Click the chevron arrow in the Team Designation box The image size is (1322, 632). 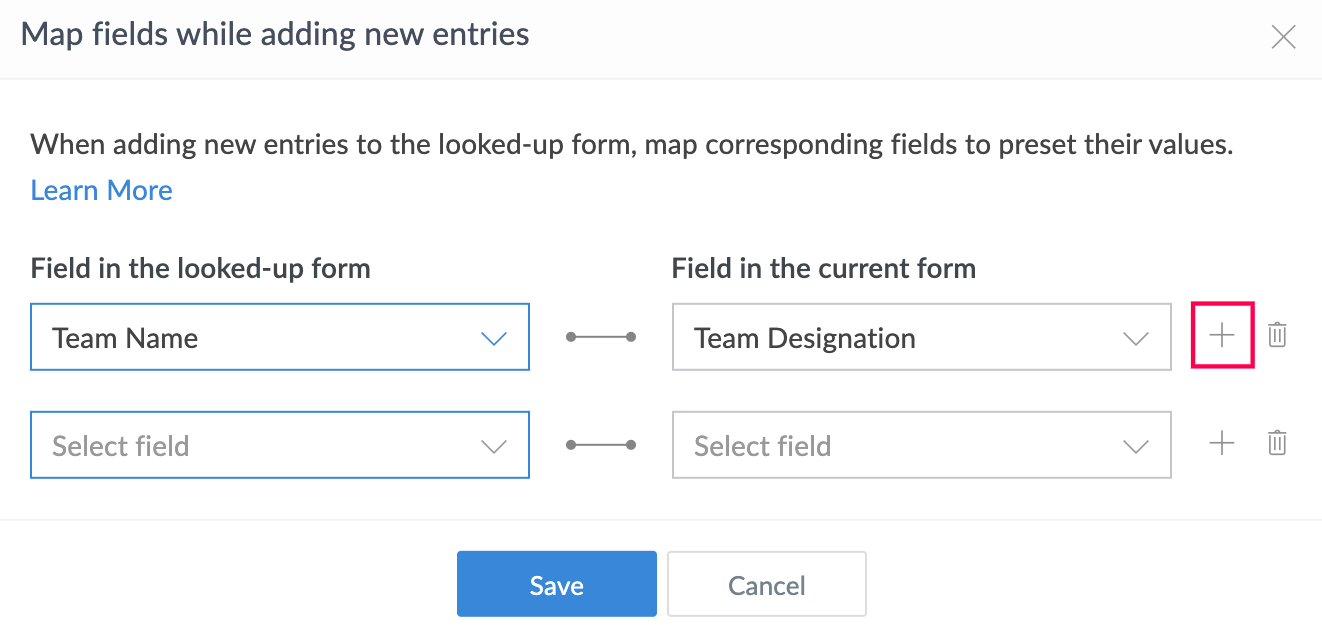coord(1136,339)
